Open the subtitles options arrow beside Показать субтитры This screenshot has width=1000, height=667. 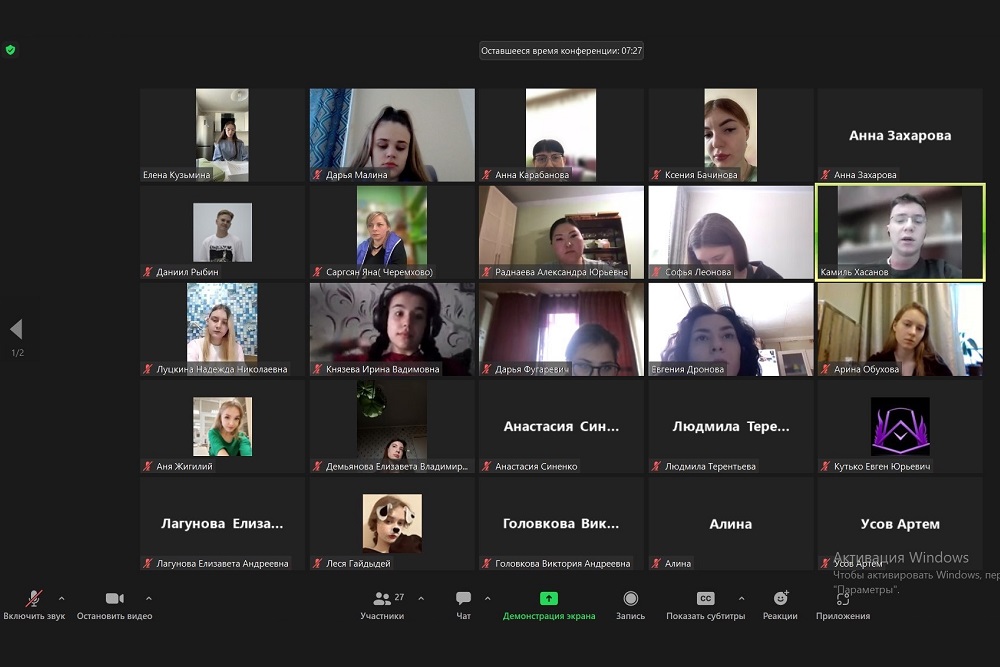click(741, 598)
